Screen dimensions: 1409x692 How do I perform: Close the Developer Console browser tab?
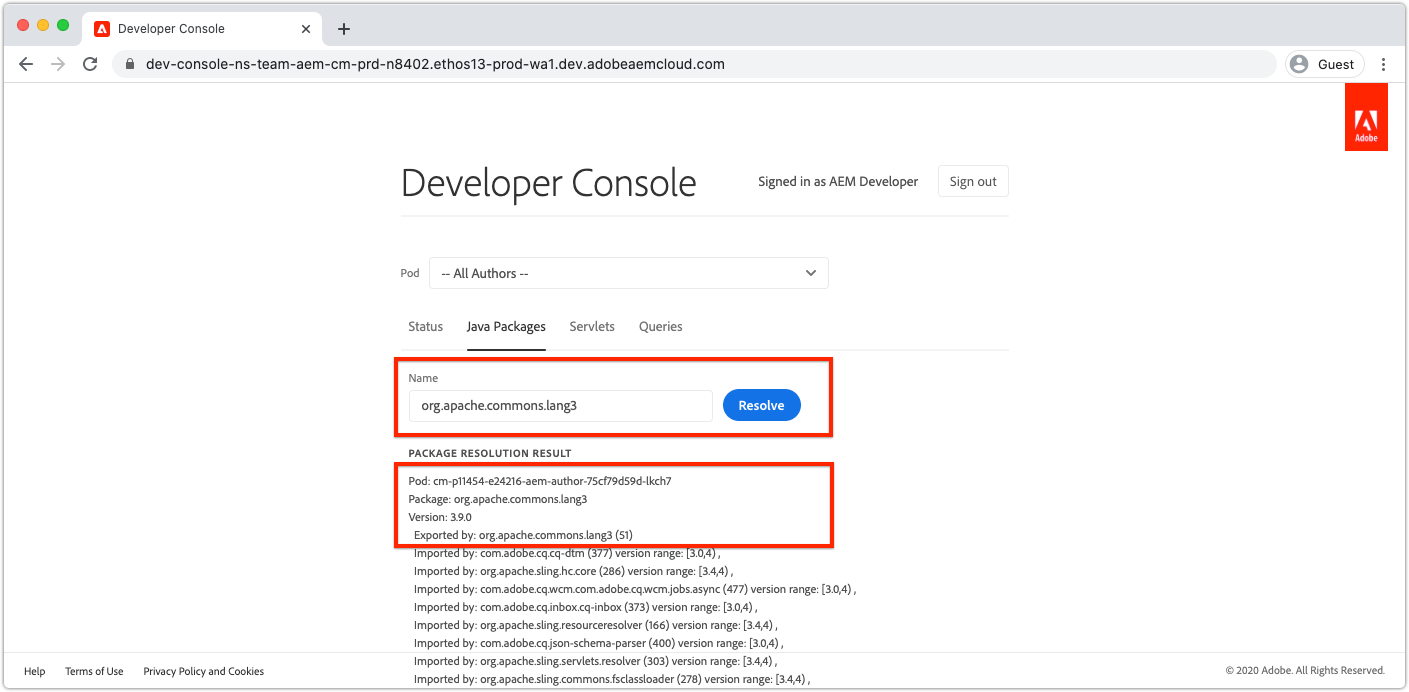305,29
